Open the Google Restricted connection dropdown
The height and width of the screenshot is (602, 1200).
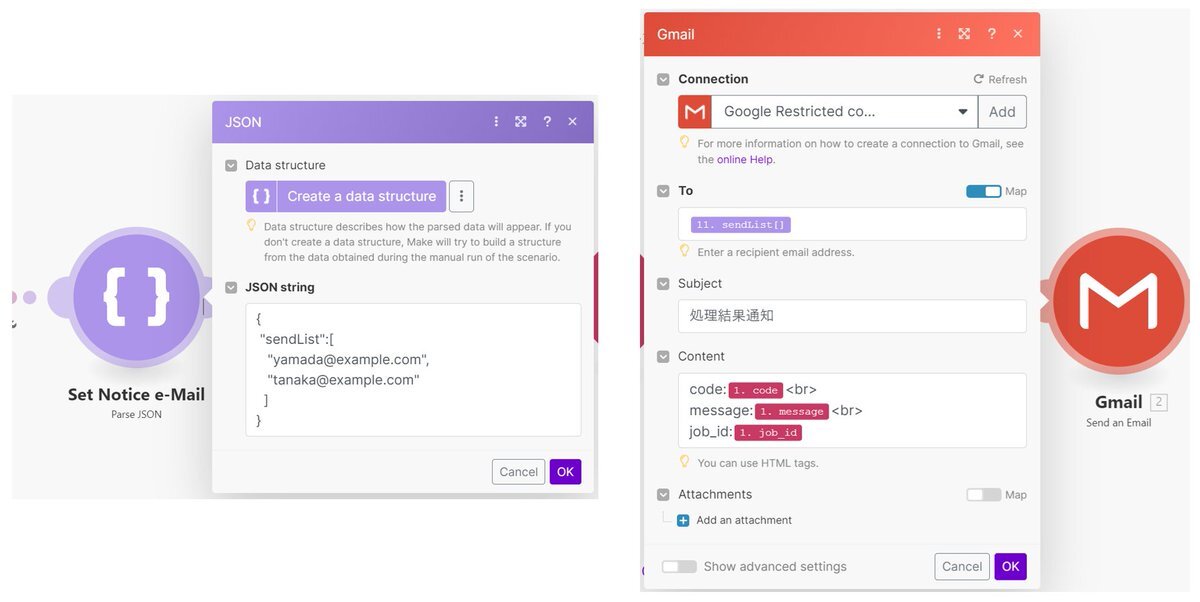(845, 112)
